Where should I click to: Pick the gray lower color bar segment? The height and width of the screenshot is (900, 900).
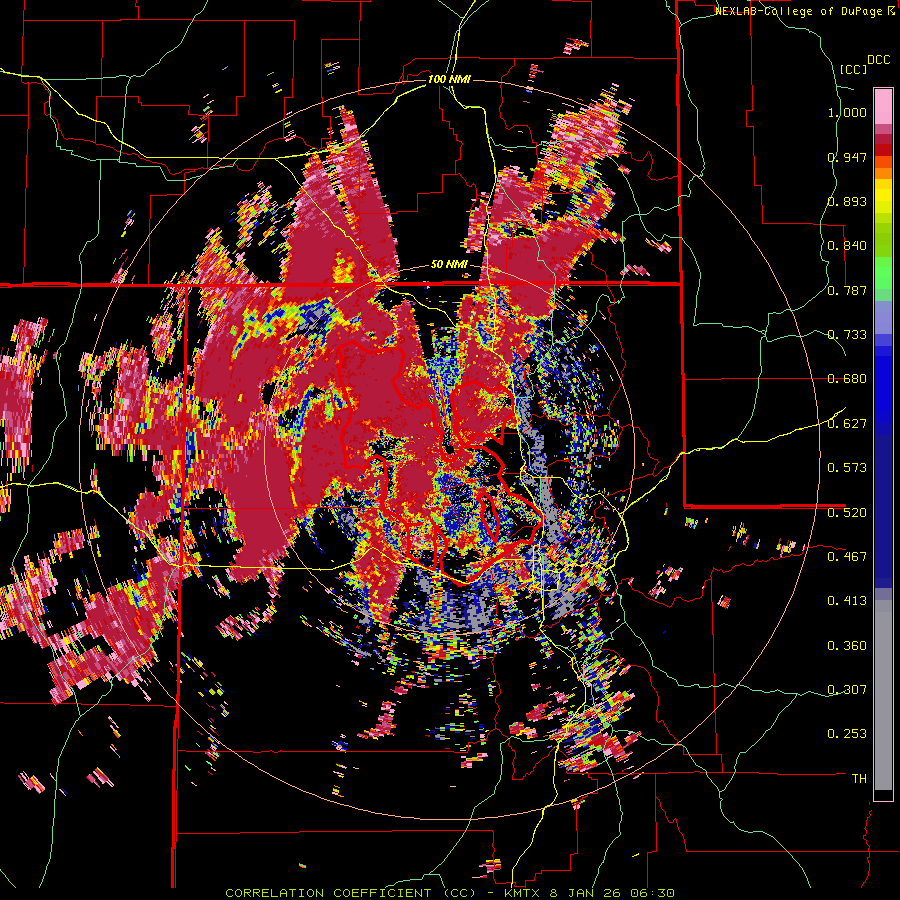(883, 695)
